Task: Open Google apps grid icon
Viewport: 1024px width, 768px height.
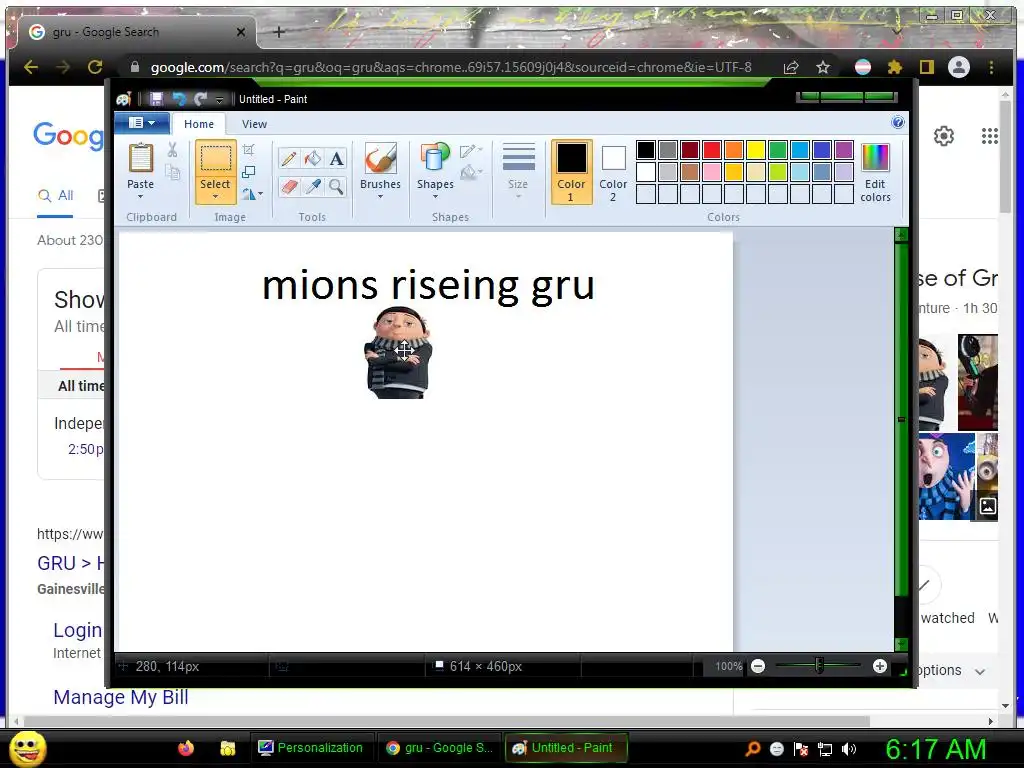Action: pyautogui.click(x=989, y=136)
